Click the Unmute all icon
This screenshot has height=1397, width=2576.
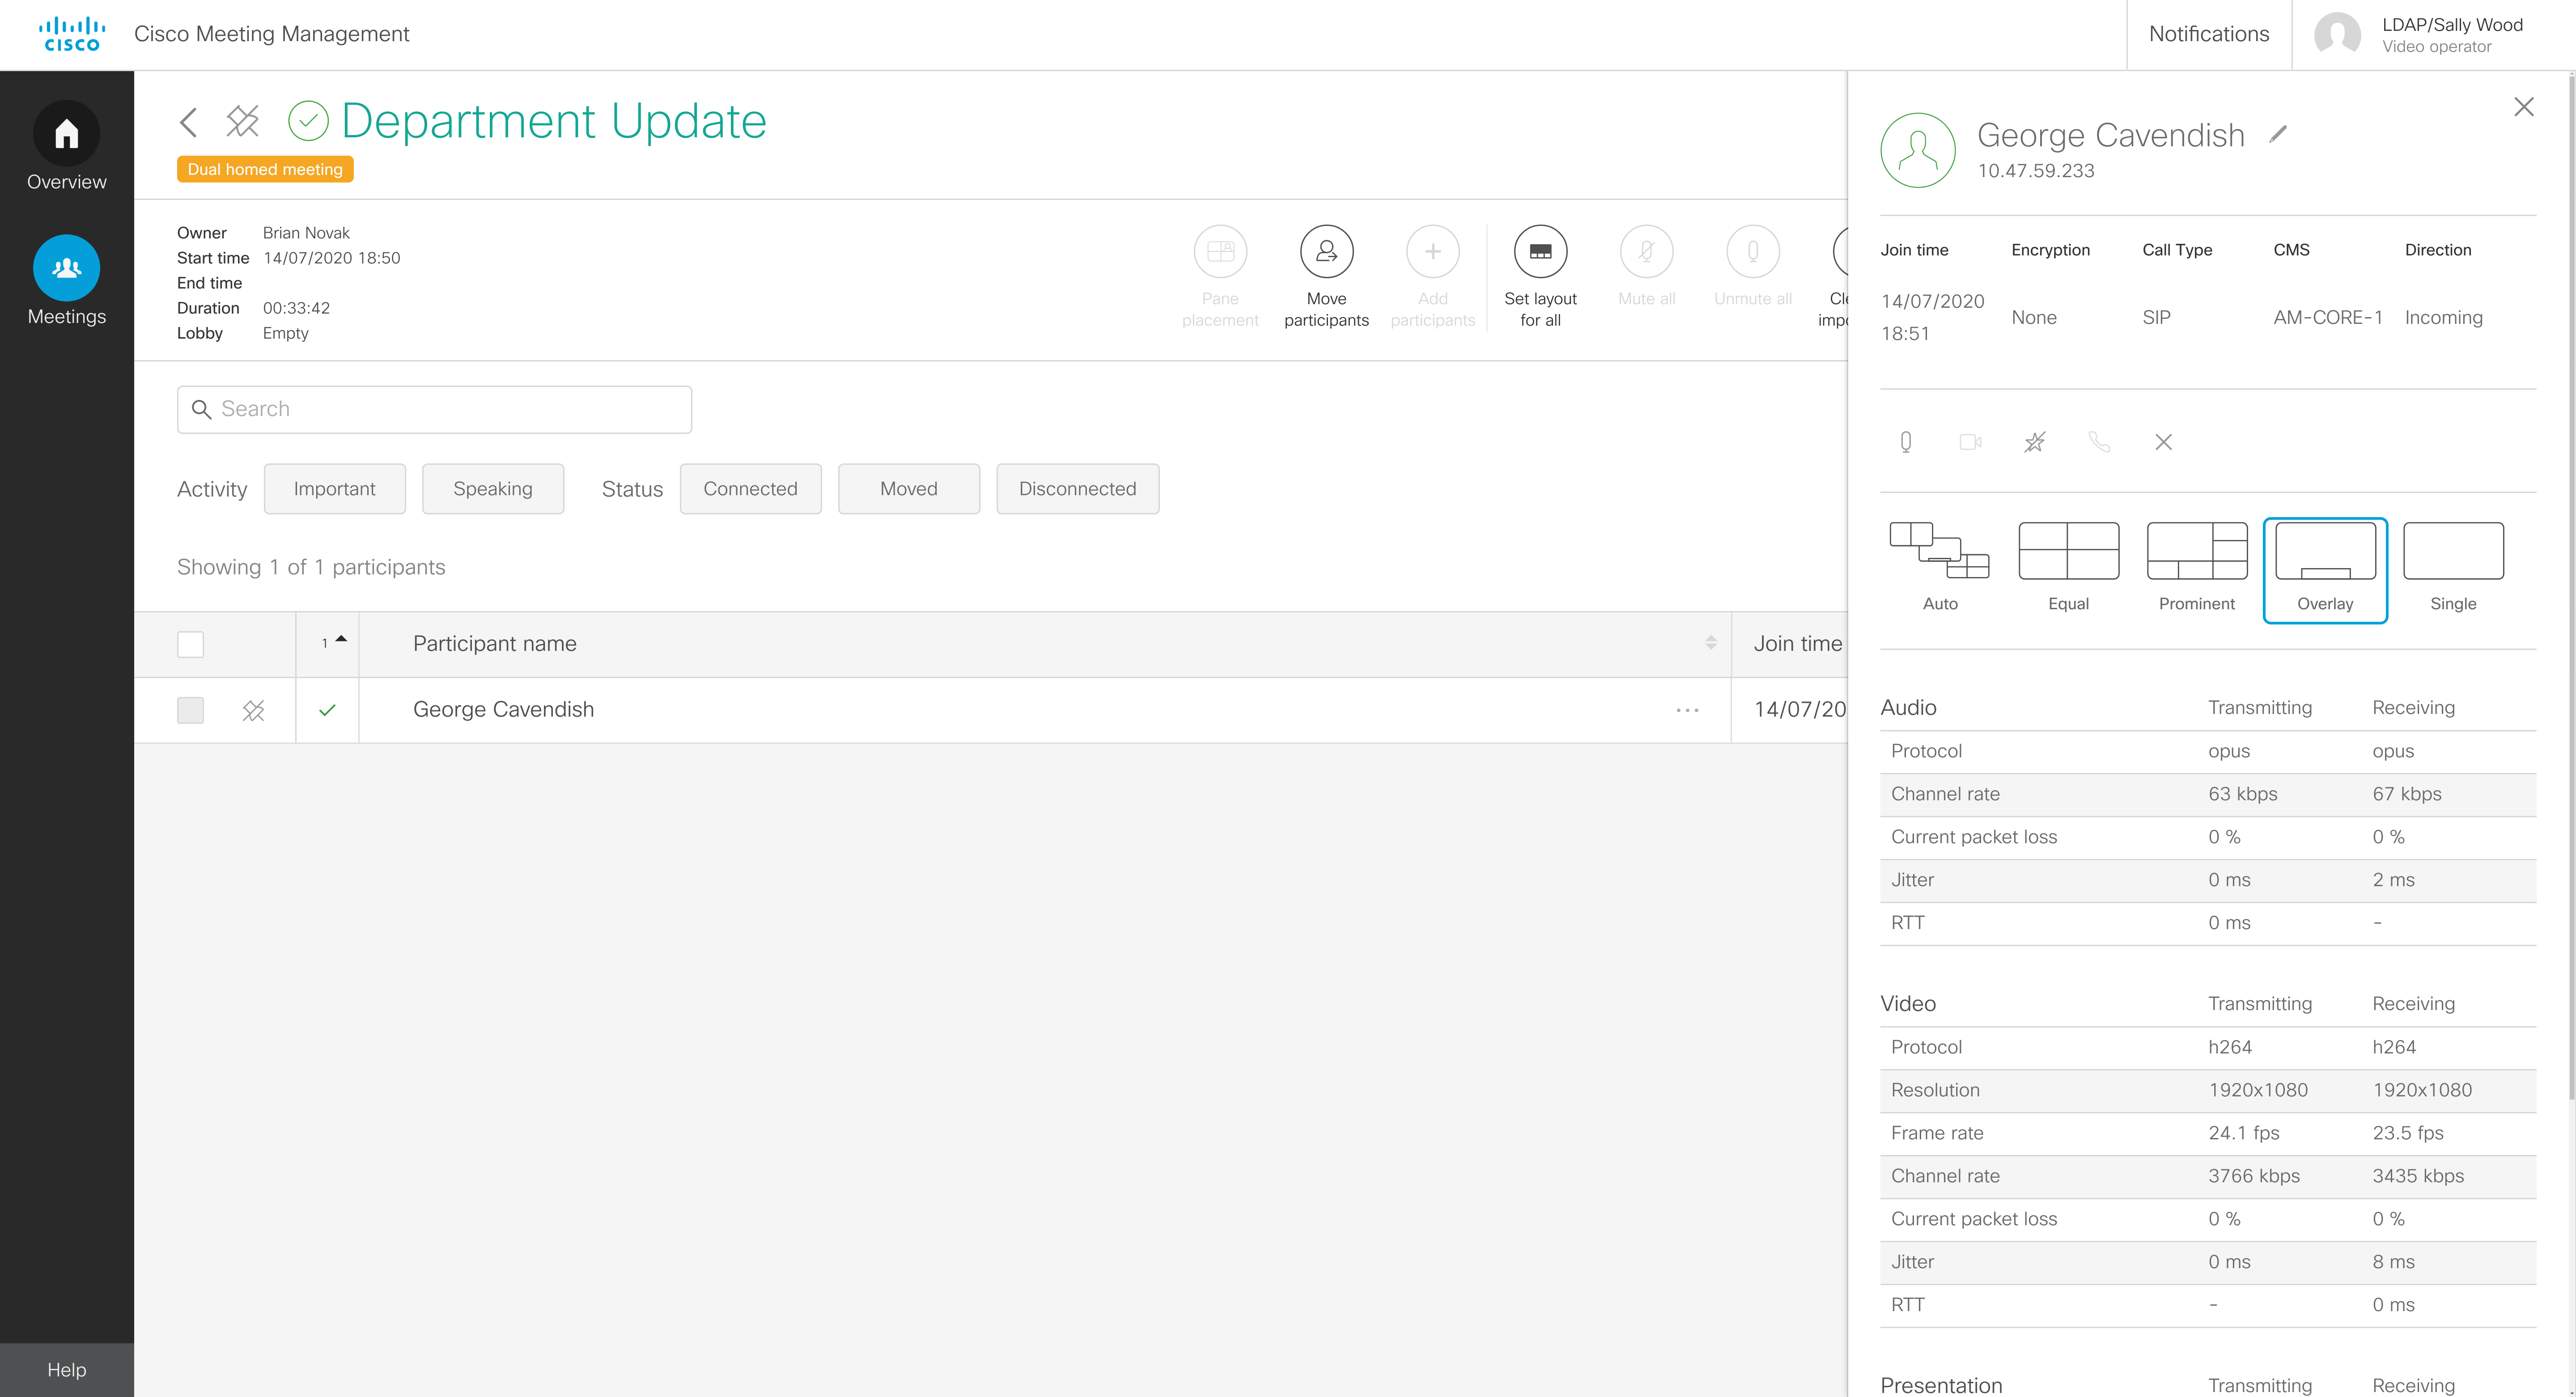click(x=1752, y=251)
